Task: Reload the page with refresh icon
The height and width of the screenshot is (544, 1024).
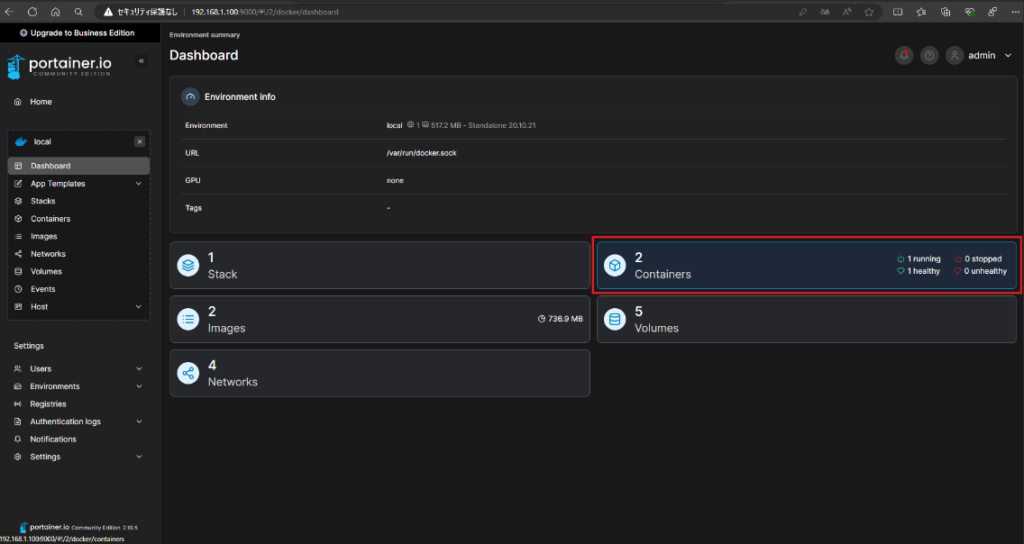Action: [x=33, y=12]
